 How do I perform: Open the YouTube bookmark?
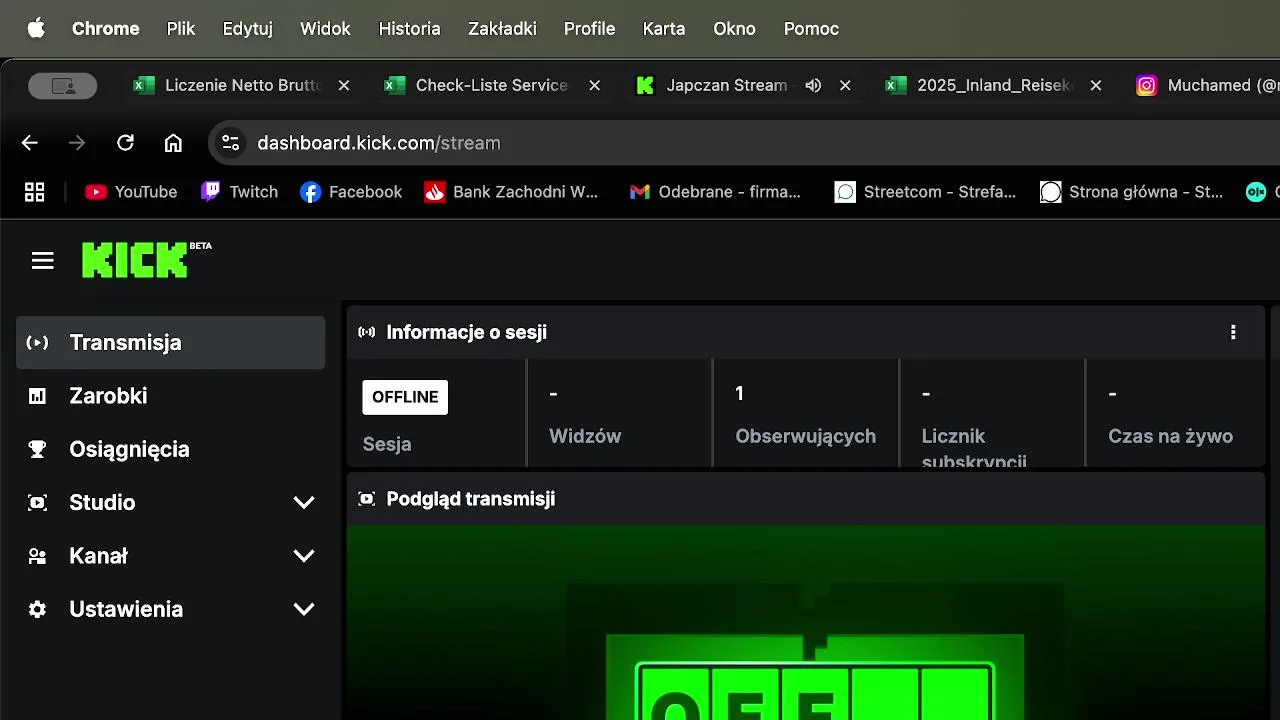click(131, 192)
